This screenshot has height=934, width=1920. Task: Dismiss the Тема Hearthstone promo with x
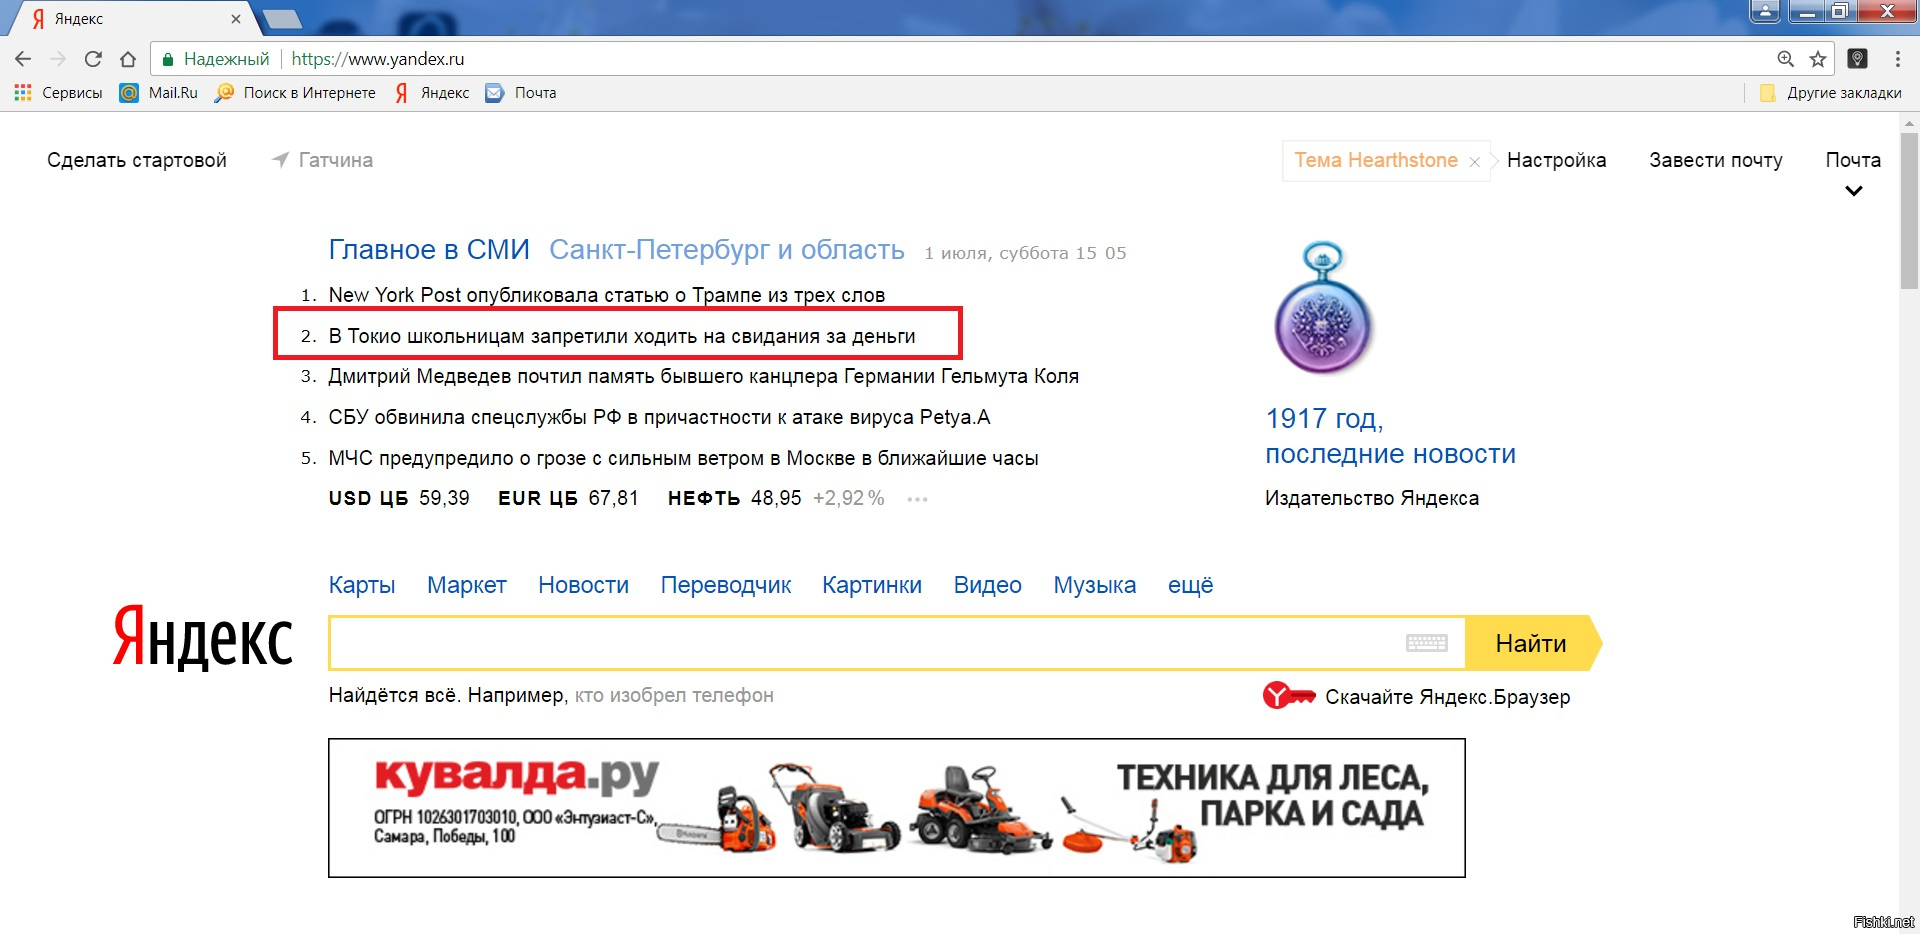(1474, 162)
